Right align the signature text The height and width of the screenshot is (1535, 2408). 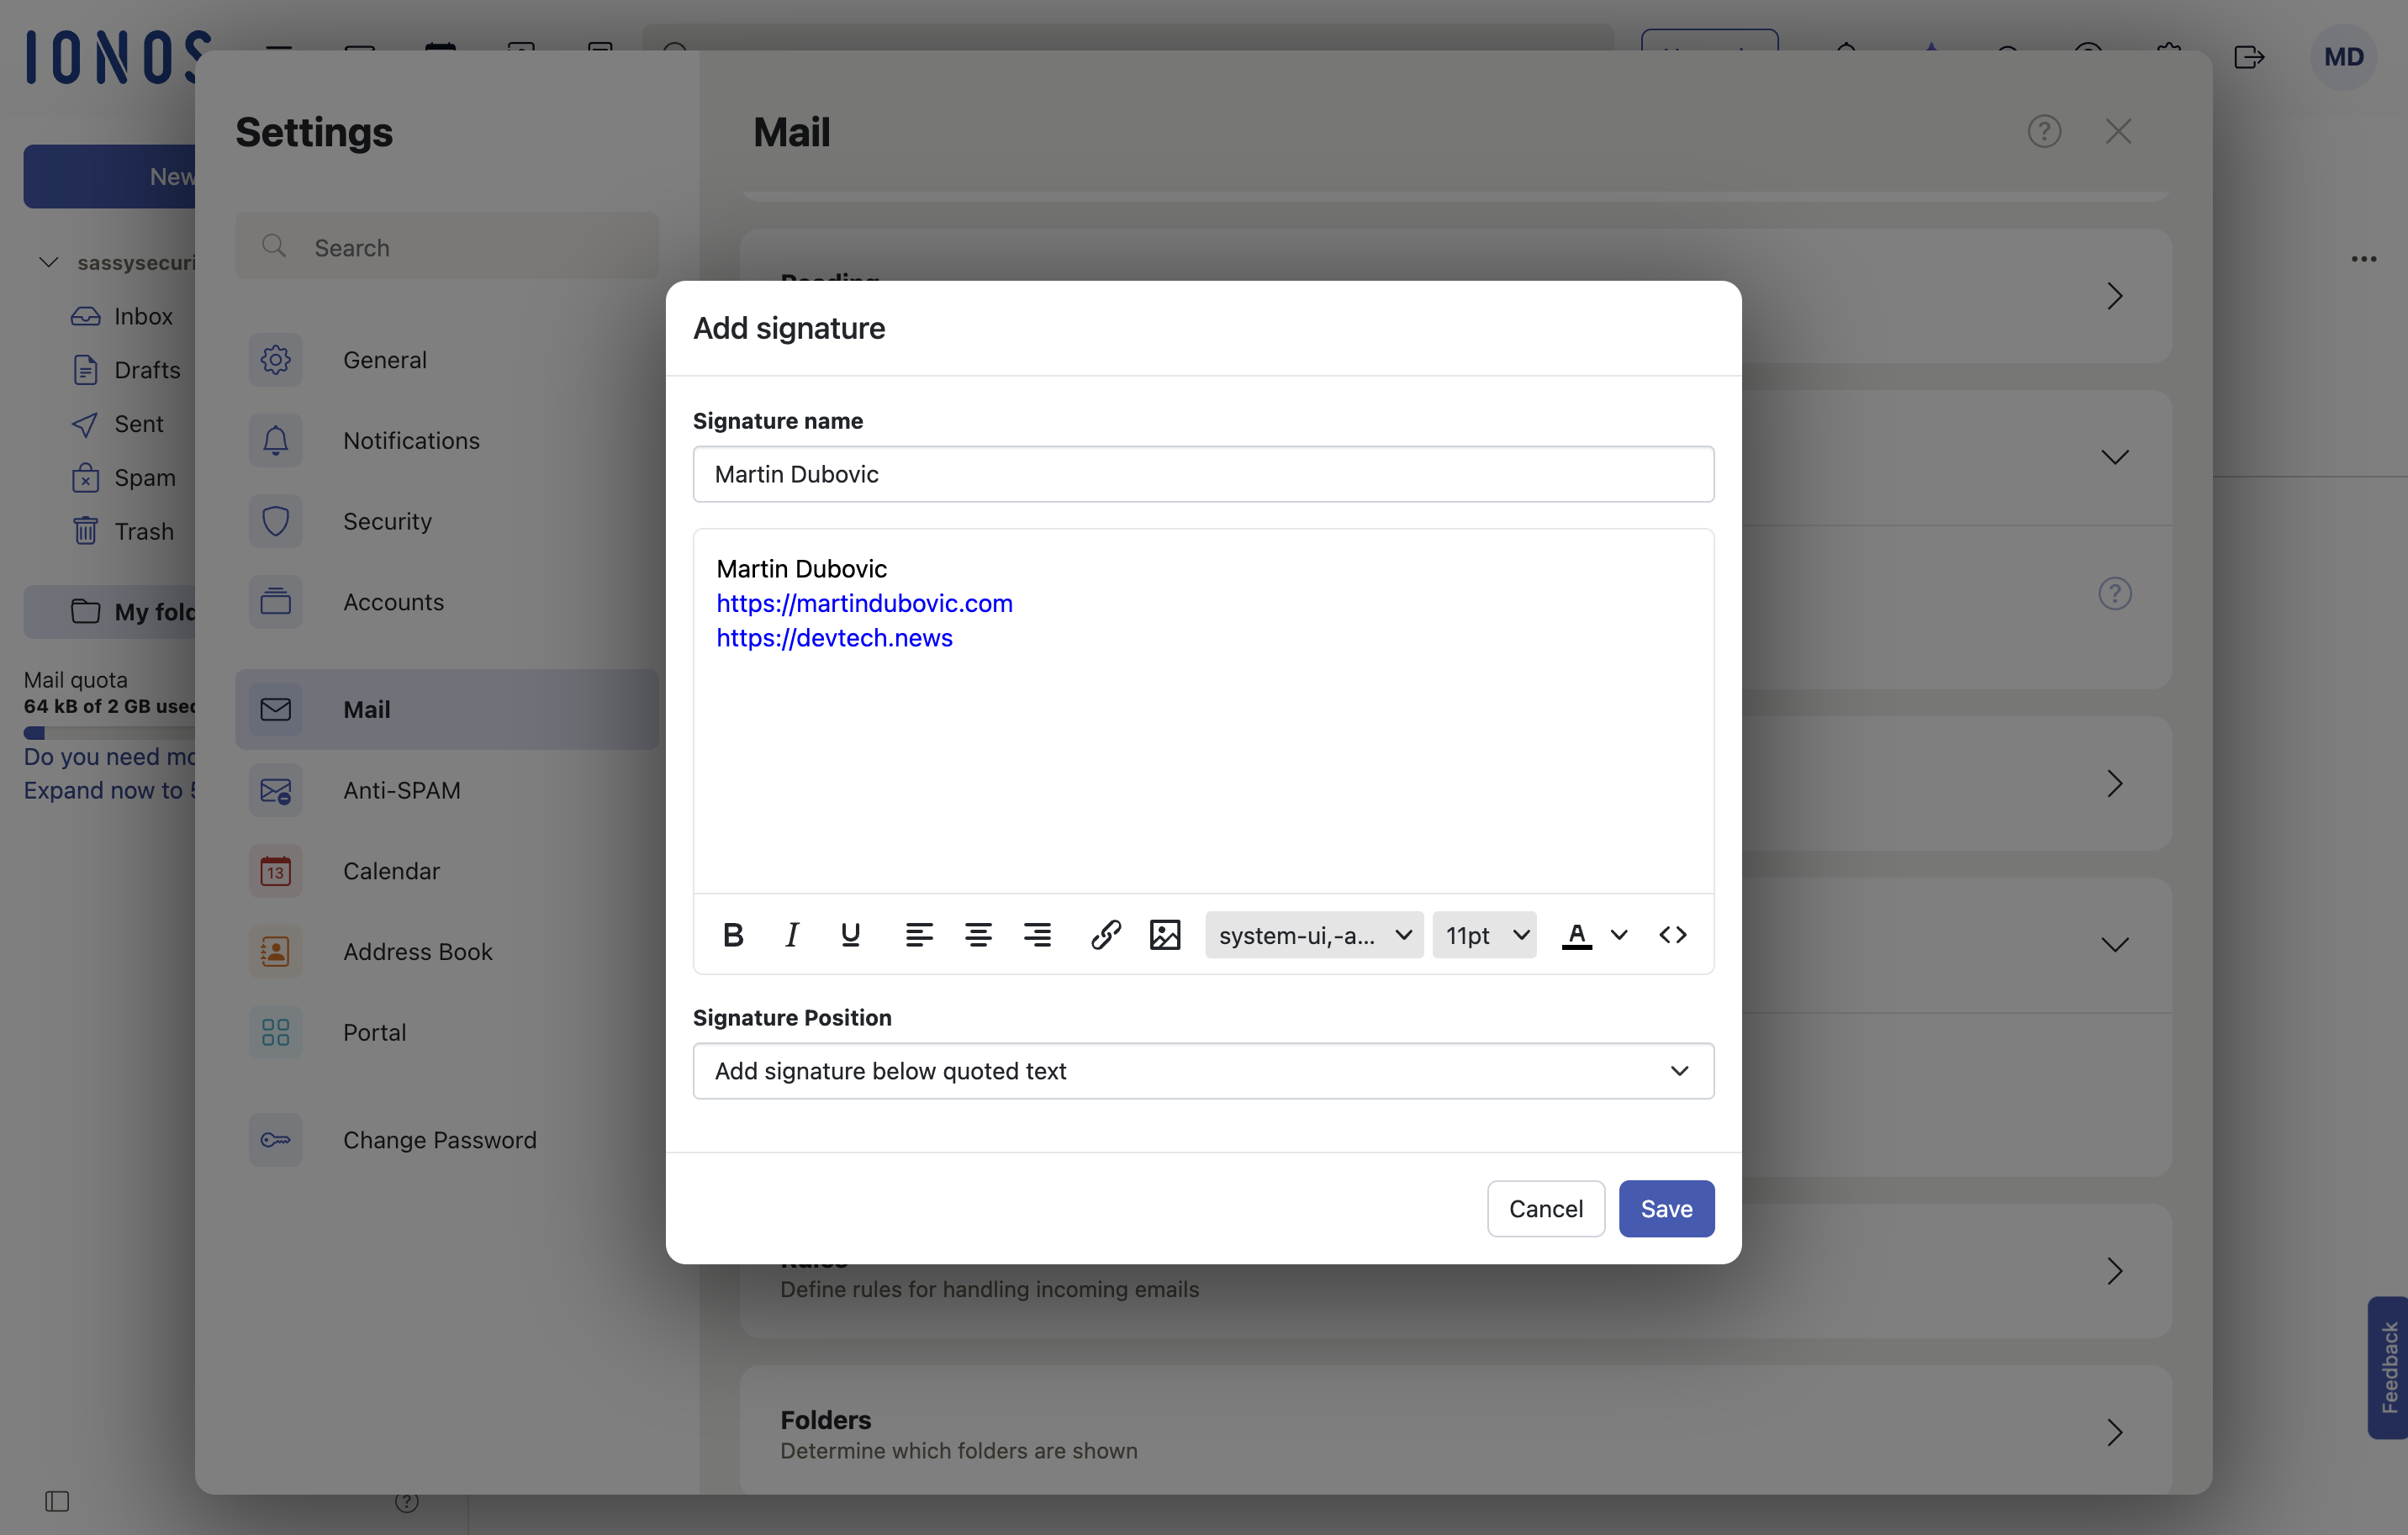(1037, 935)
